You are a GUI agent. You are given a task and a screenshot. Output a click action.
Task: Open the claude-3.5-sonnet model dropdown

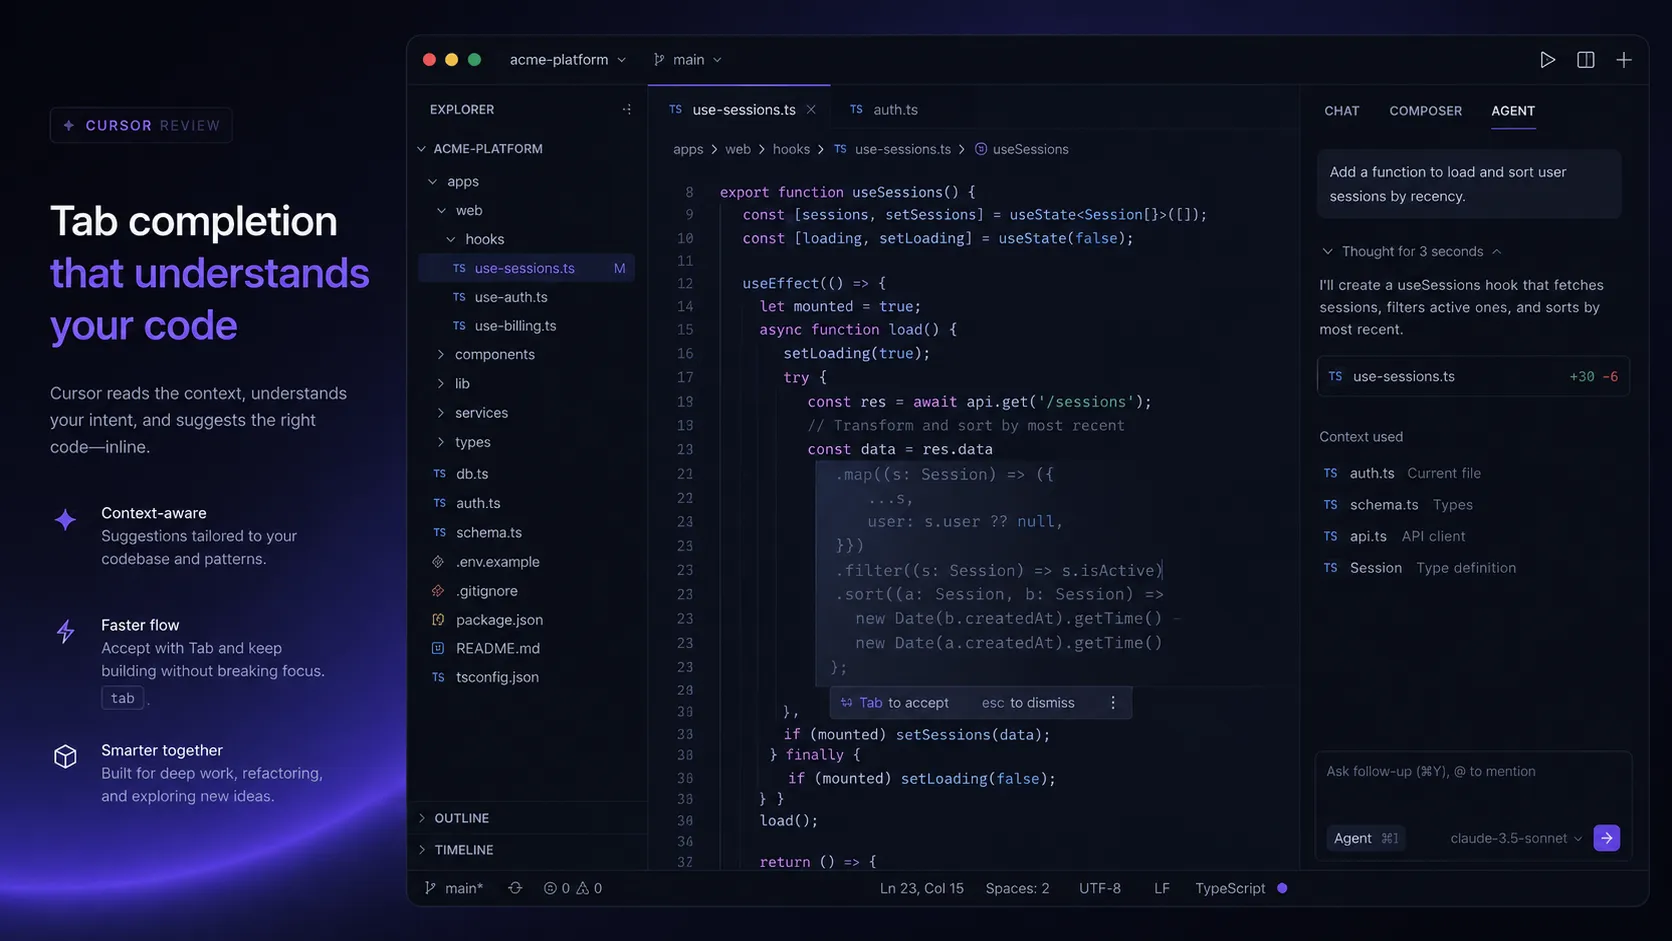point(1516,839)
